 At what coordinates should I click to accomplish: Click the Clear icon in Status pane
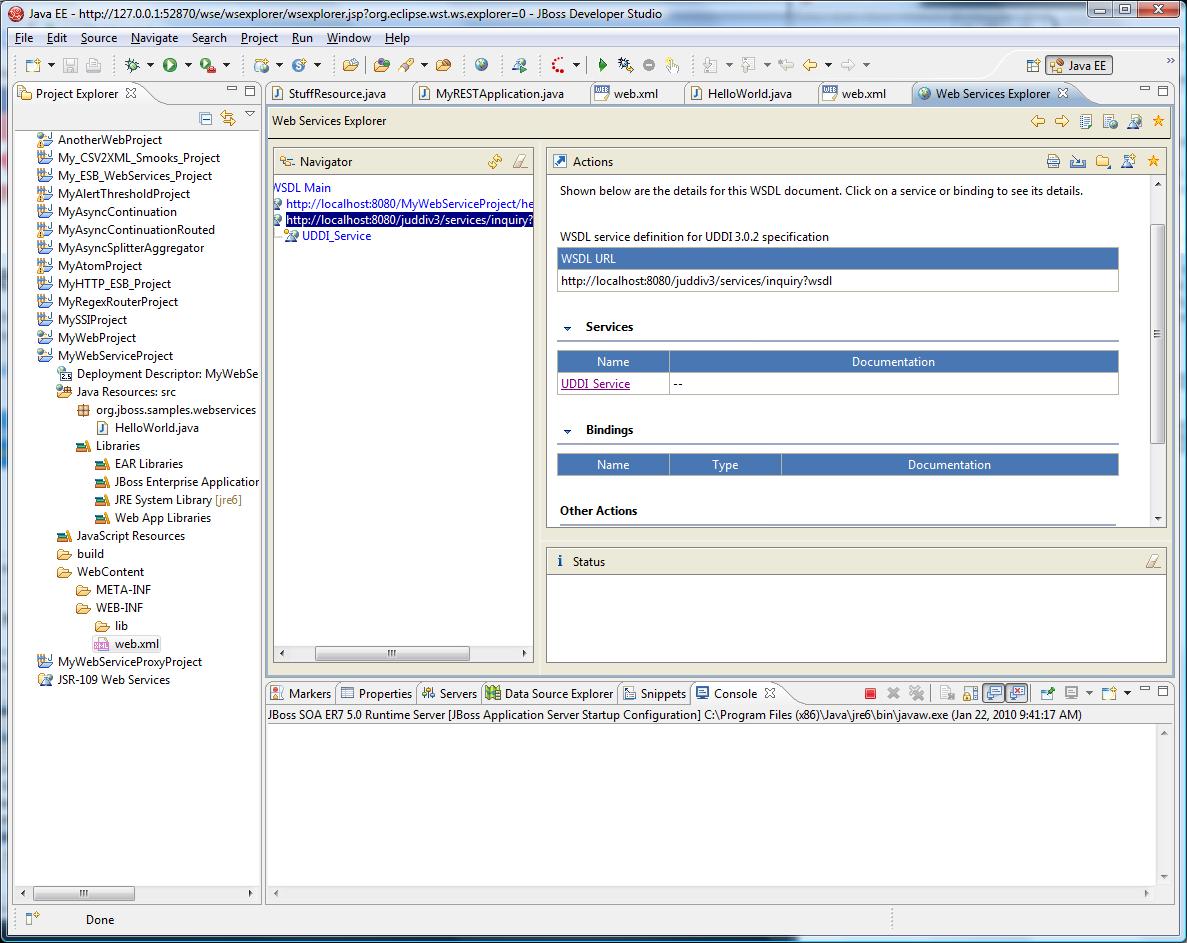coord(1152,561)
